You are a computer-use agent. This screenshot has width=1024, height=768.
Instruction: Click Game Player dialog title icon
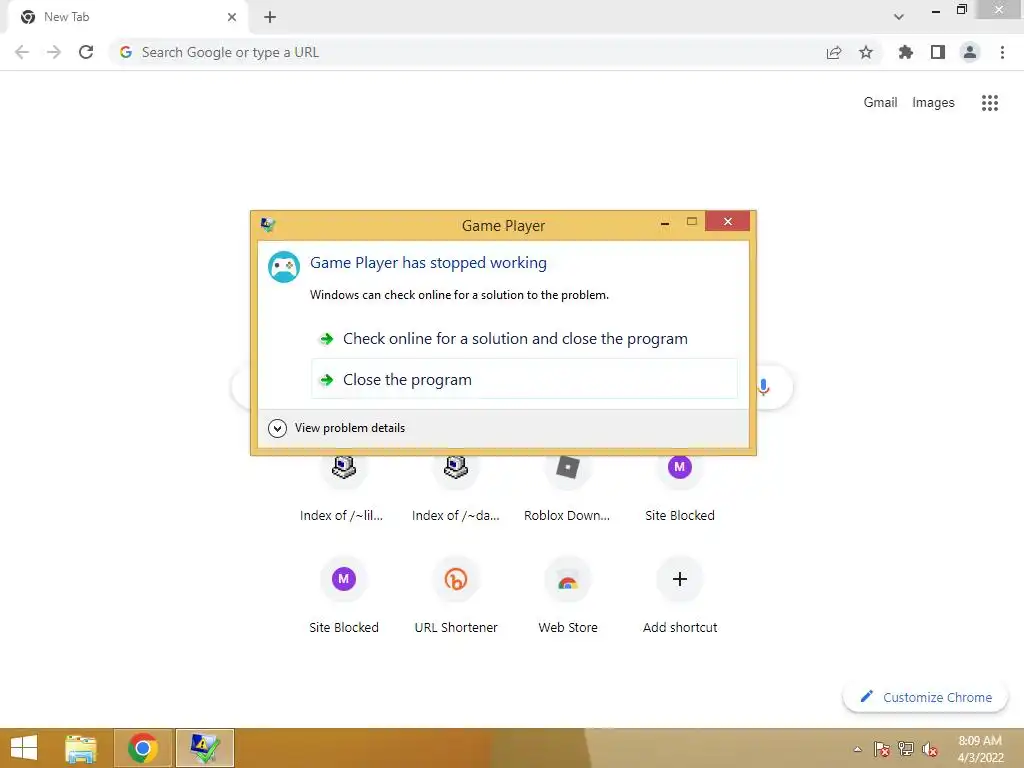268,225
